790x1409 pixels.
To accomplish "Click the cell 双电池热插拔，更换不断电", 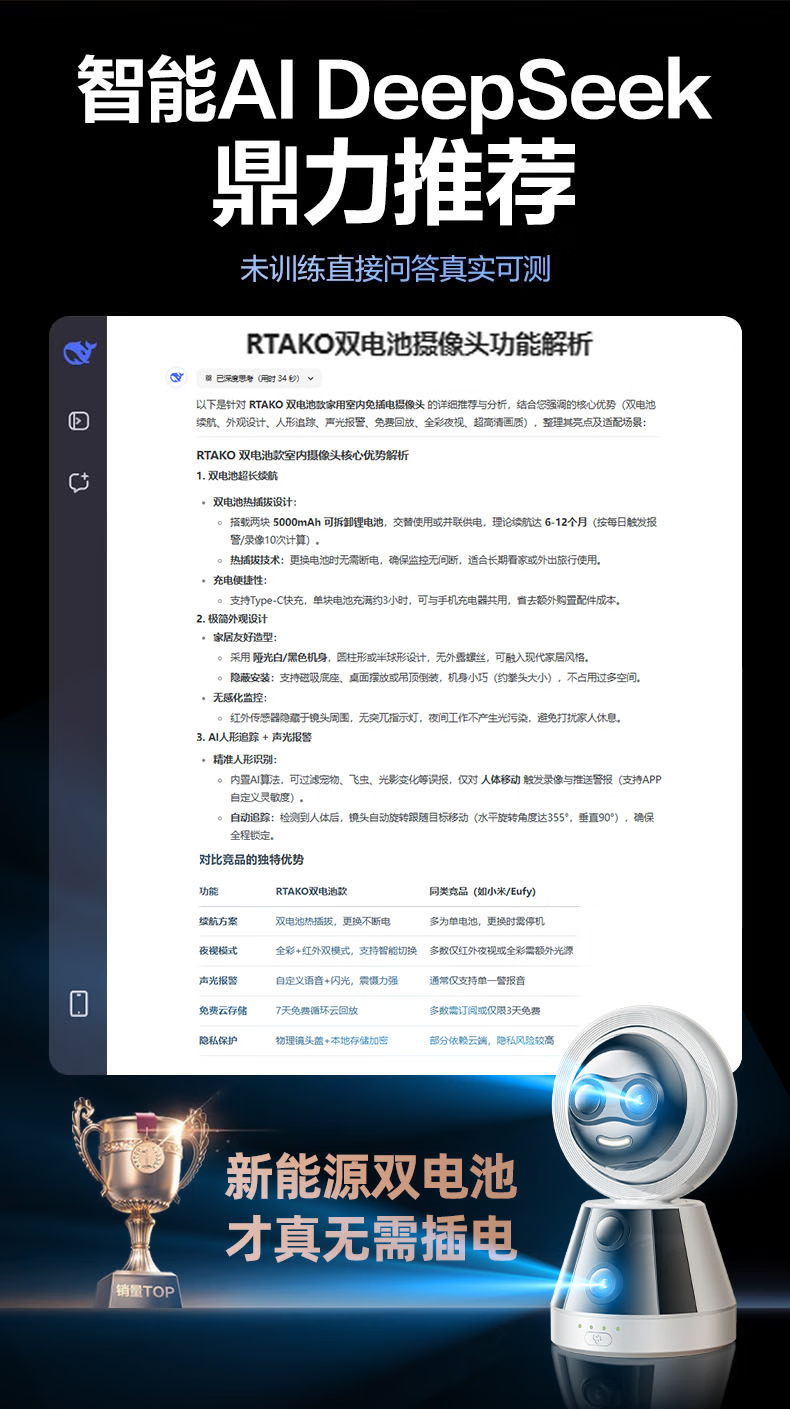I will pyautogui.click(x=333, y=920).
